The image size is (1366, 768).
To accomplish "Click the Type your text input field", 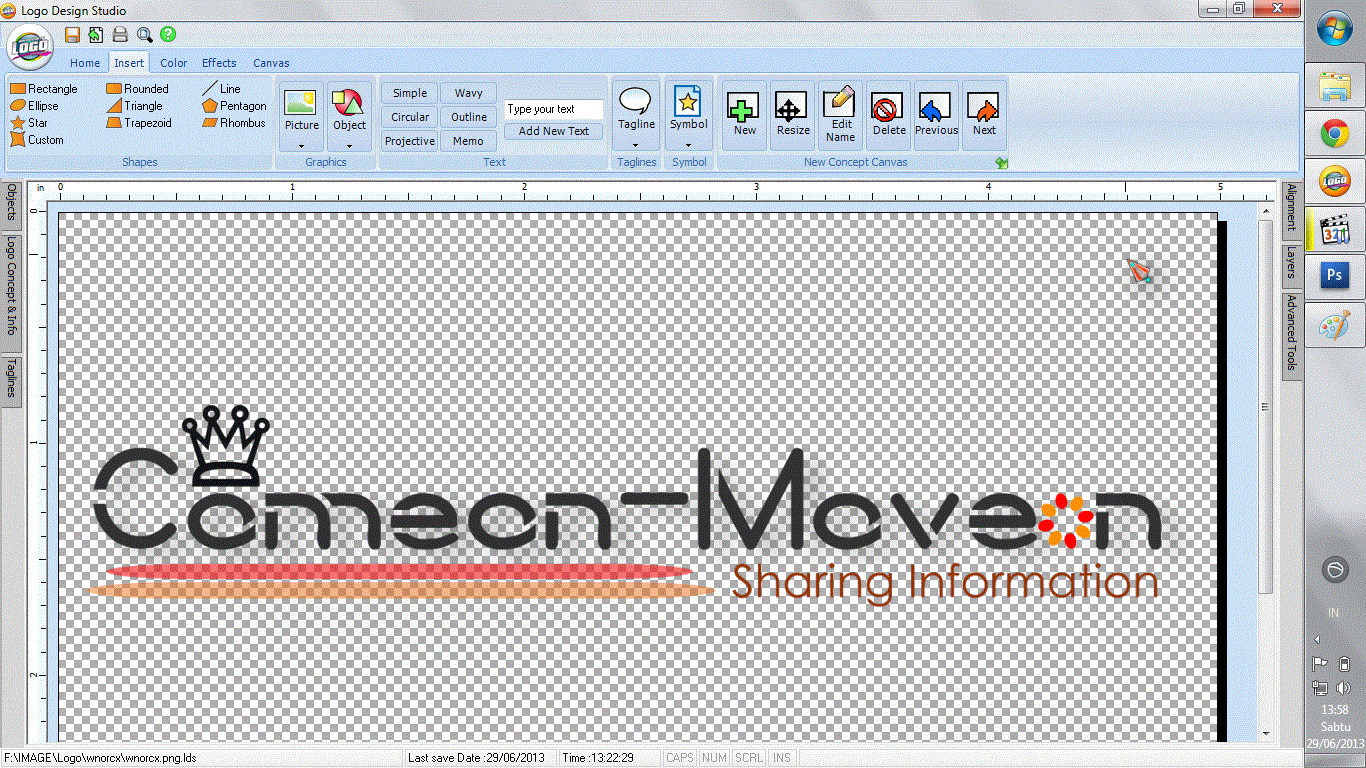I will click(554, 109).
